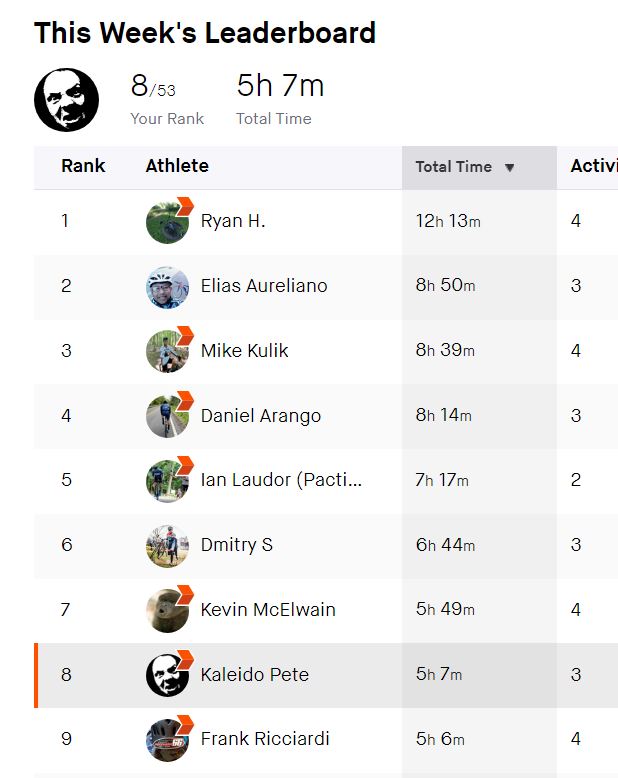This screenshot has width=618, height=778.
Task: Sort by the Total Time arrow
Action: [509, 167]
